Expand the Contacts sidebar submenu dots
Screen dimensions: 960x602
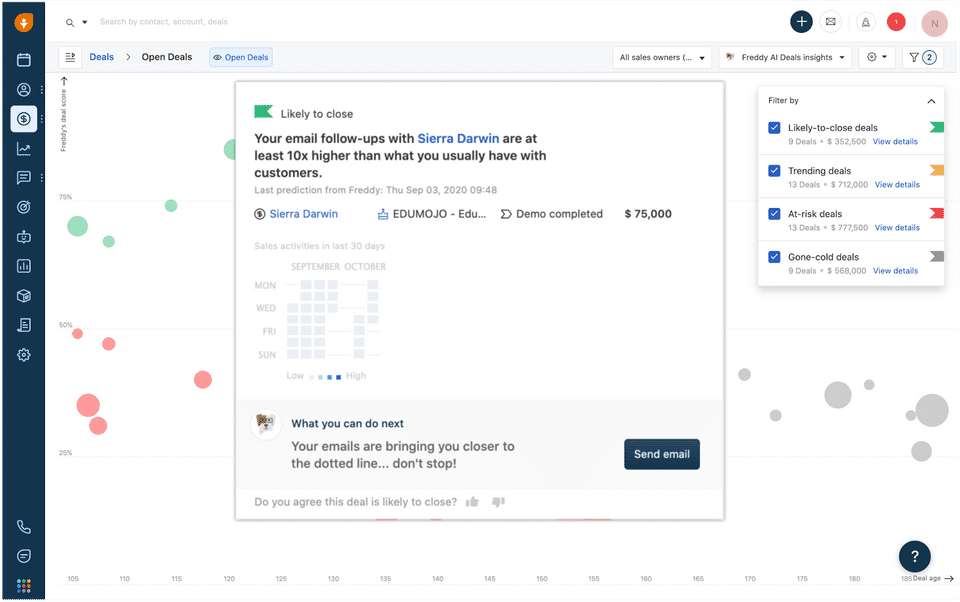click(42, 89)
